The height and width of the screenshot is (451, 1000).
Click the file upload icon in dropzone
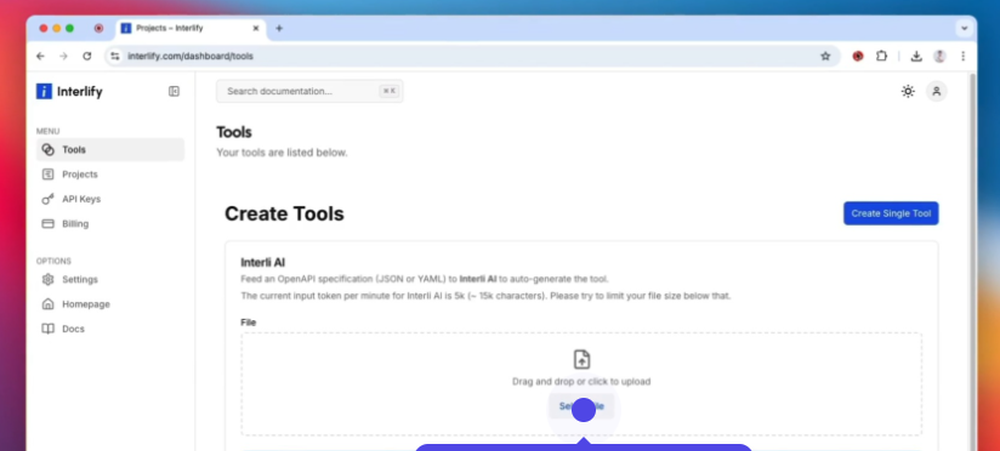pos(582,359)
